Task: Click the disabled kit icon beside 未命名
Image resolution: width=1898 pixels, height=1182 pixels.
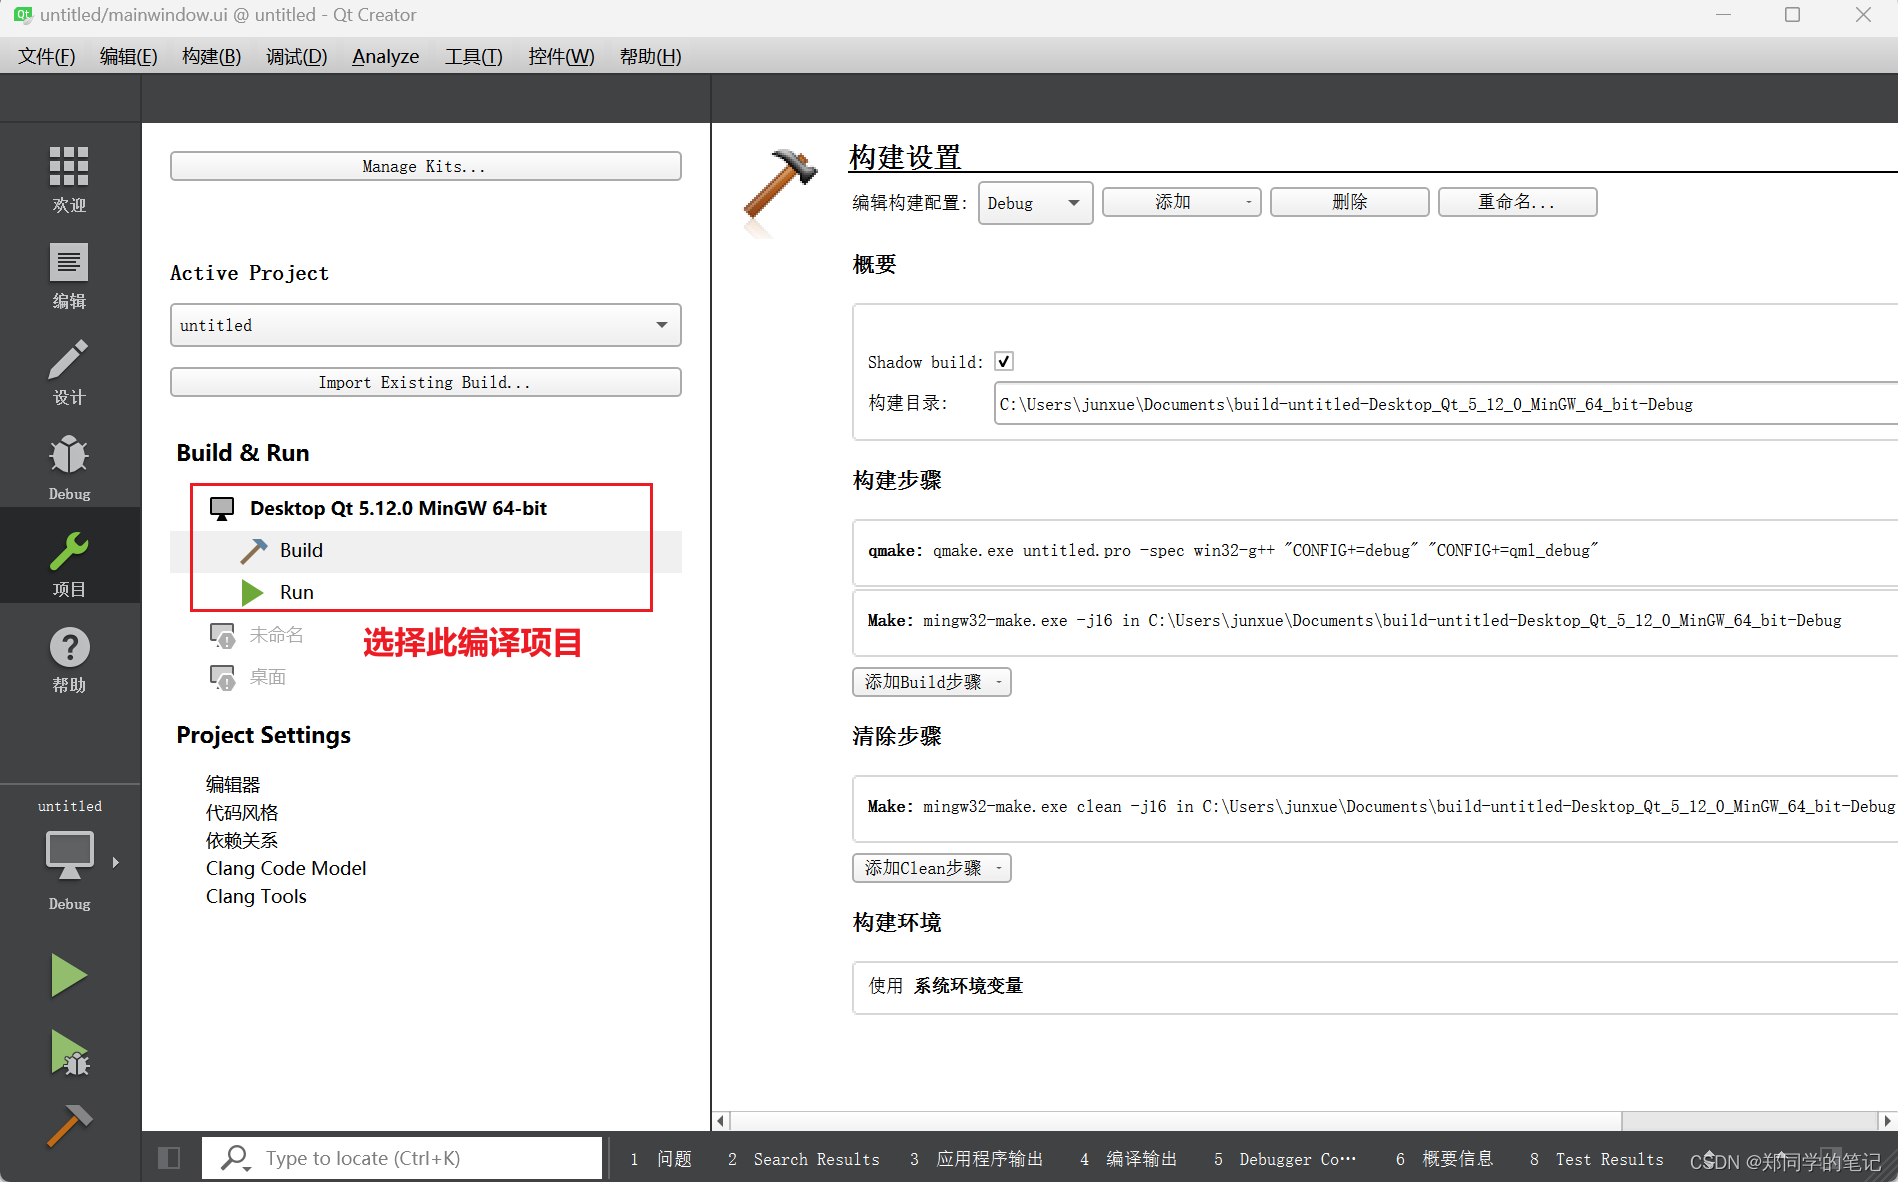Action: coord(222,635)
